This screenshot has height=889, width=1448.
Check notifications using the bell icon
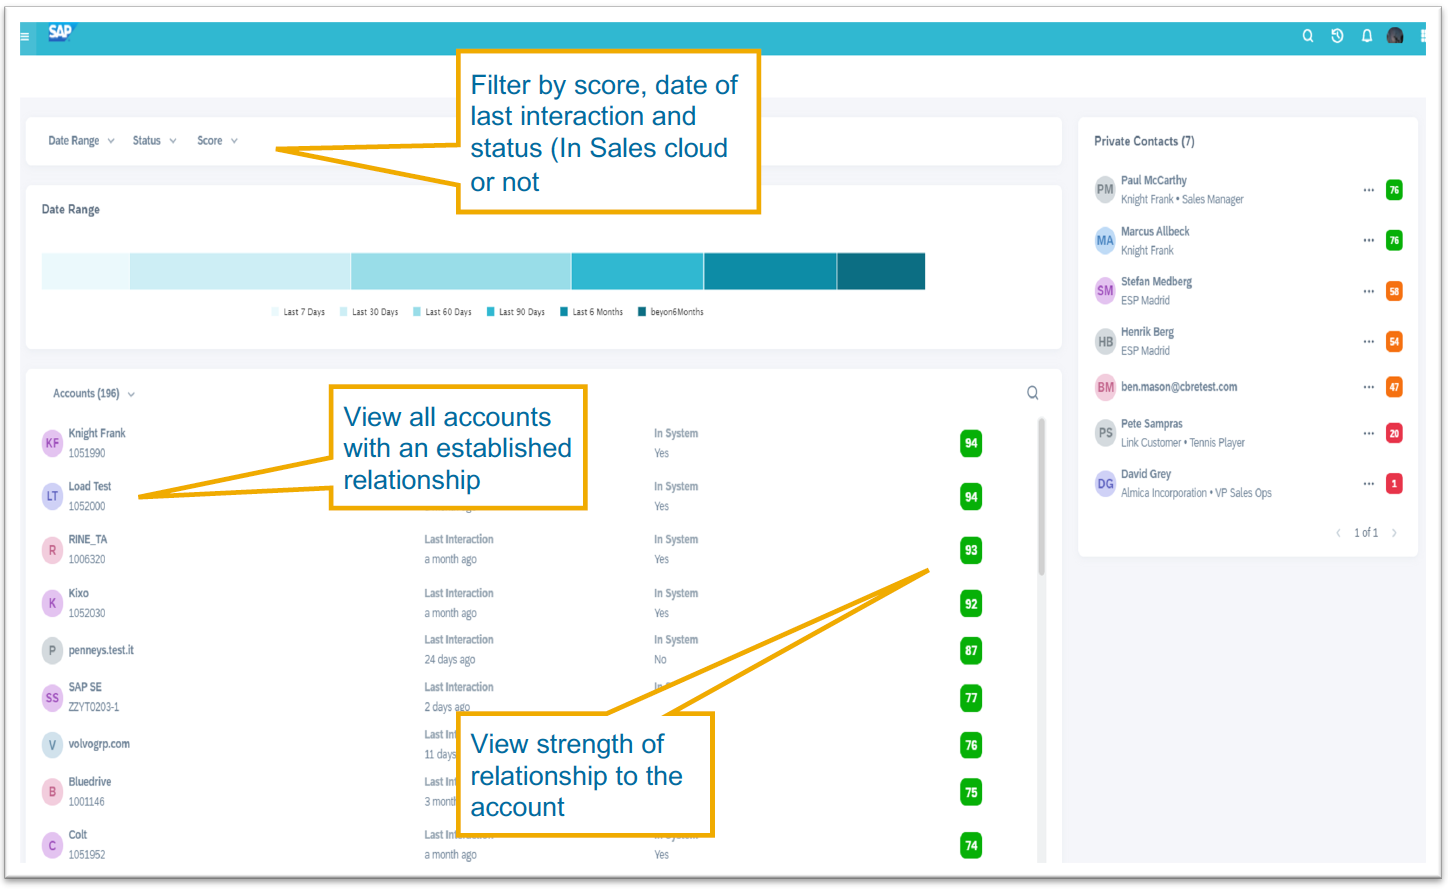click(x=1366, y=35)
